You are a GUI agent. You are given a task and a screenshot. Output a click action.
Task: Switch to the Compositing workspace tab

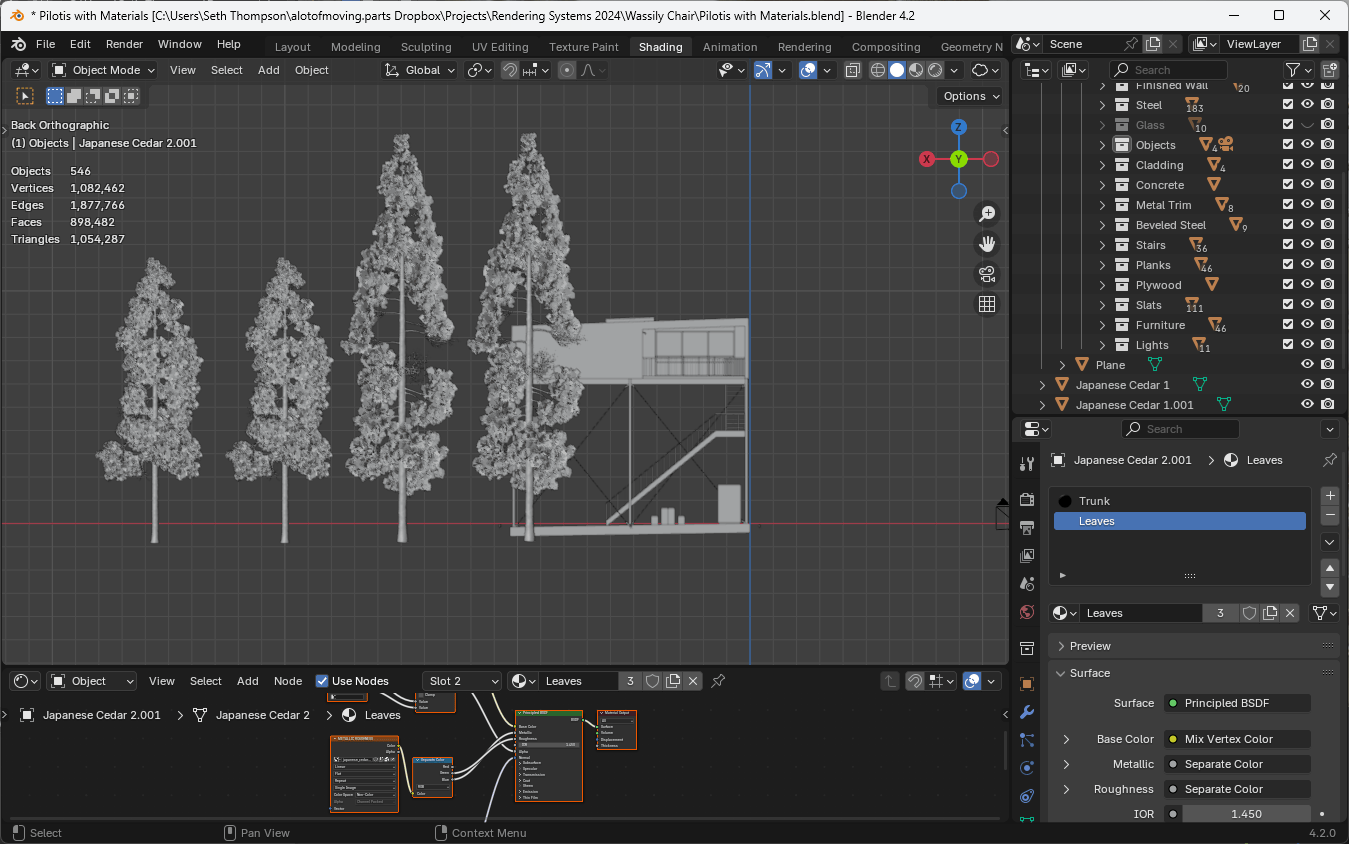coord(885,47)
